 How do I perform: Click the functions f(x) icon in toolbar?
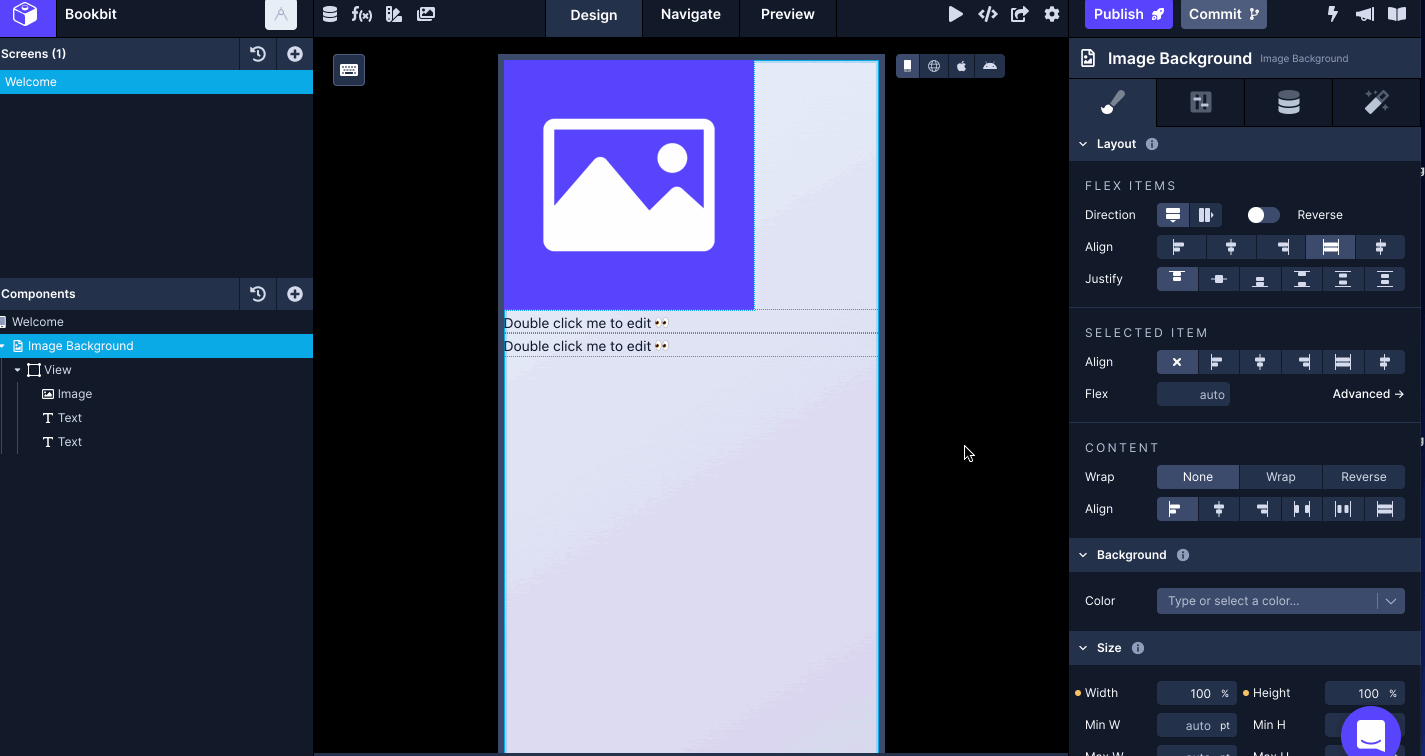pyautogui.click(x=362, y=14)
